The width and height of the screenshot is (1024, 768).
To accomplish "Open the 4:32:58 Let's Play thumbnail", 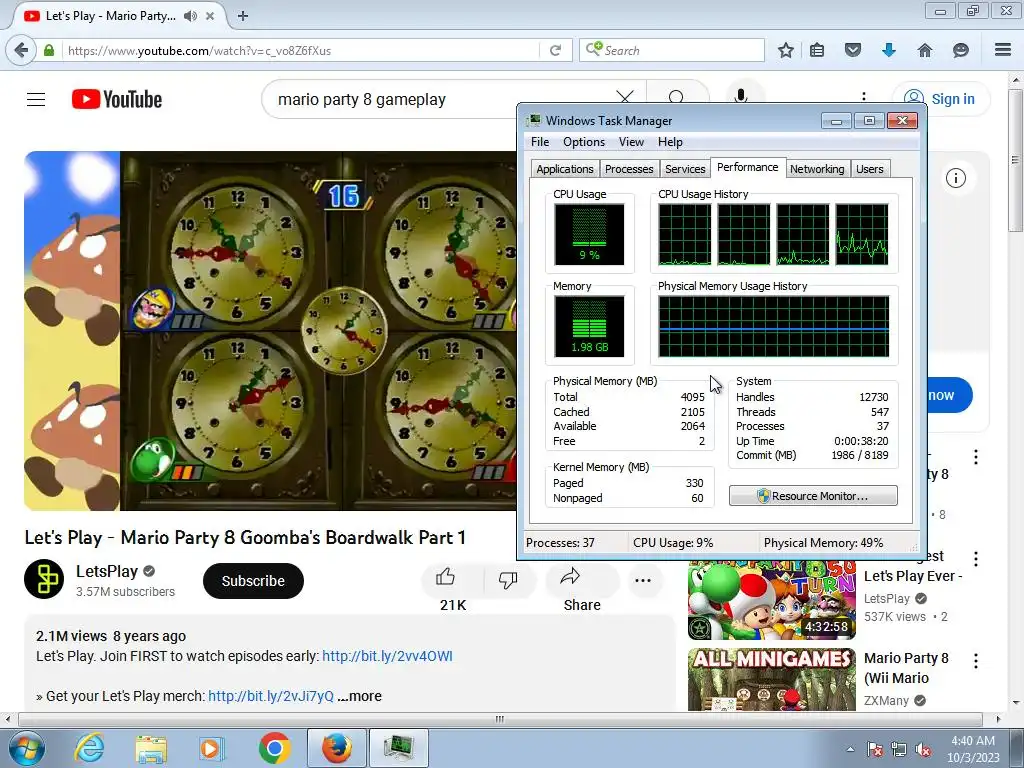I will [x=771, y=600].
